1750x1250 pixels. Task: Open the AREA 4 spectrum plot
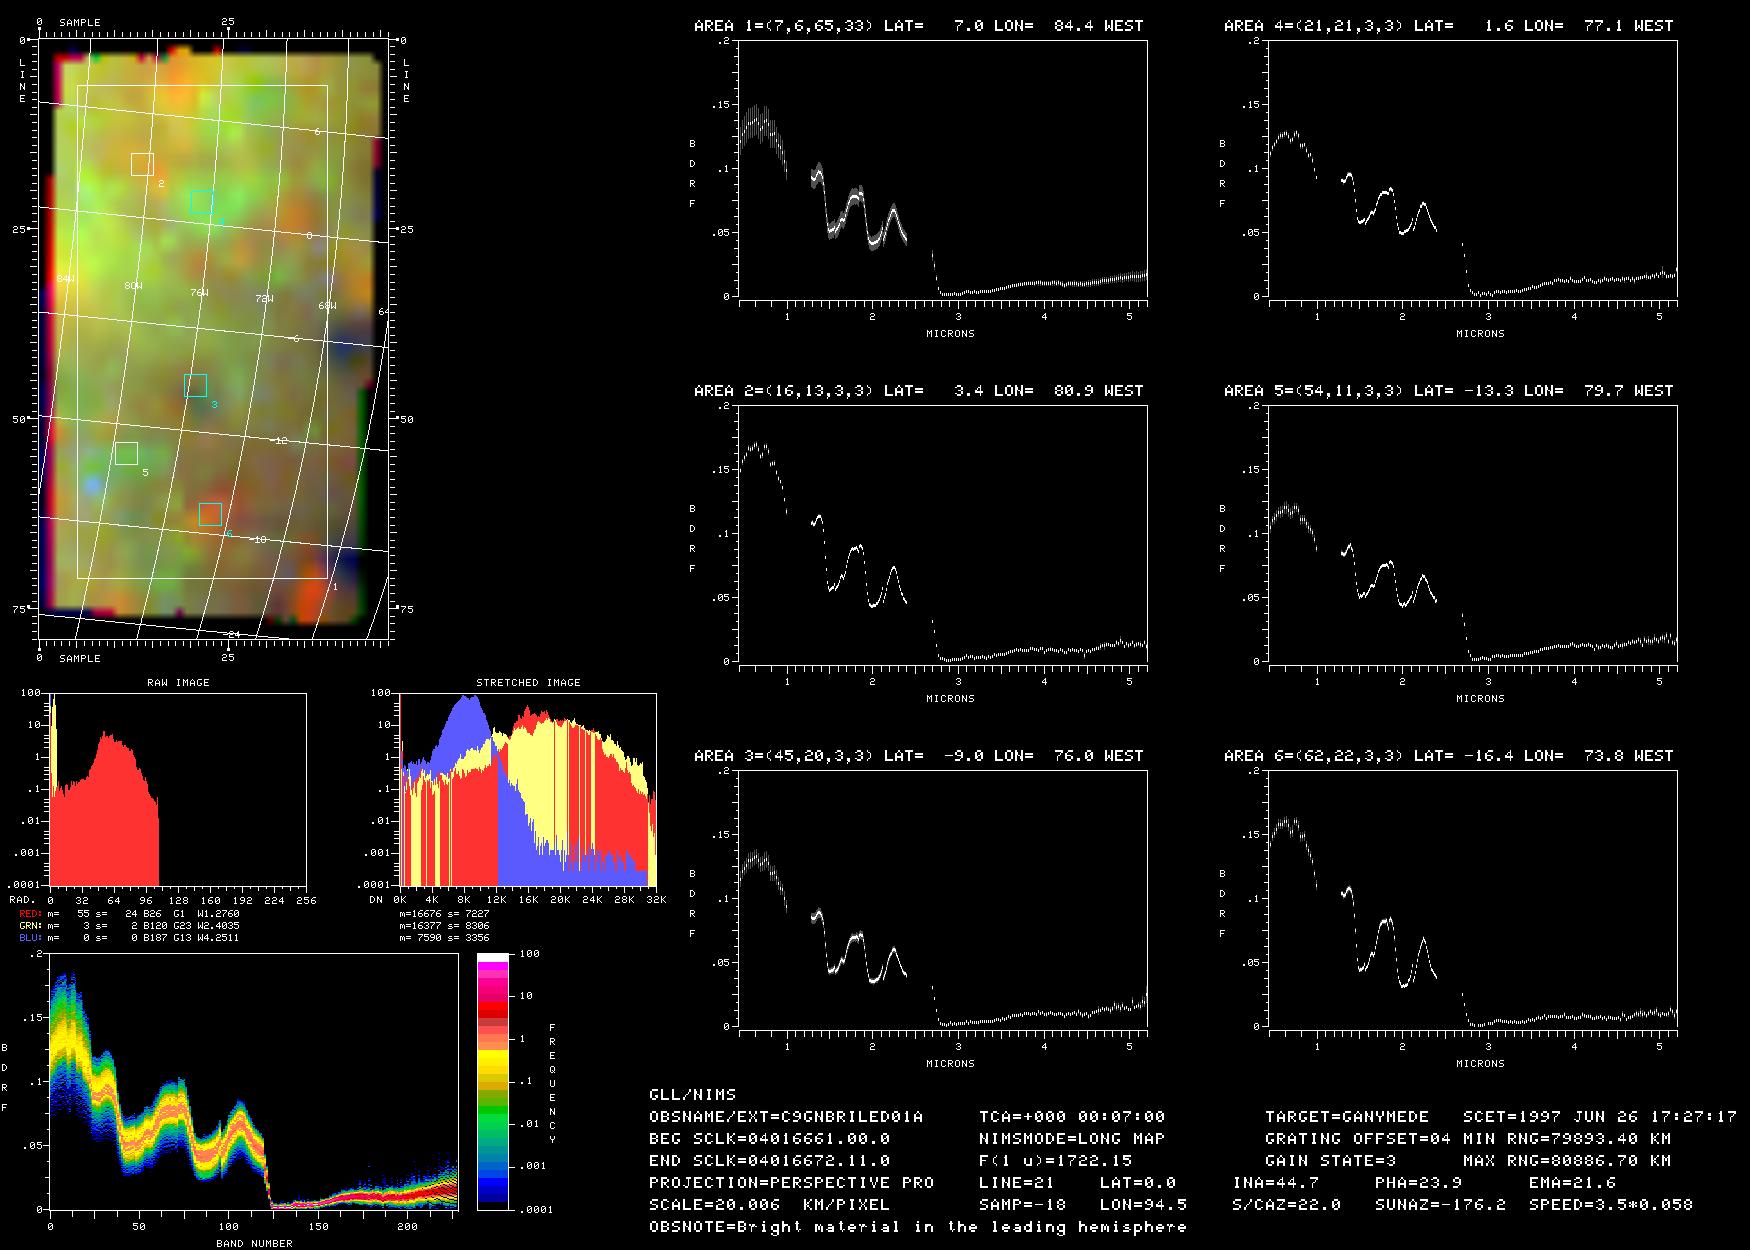[x=1472, y=170]
